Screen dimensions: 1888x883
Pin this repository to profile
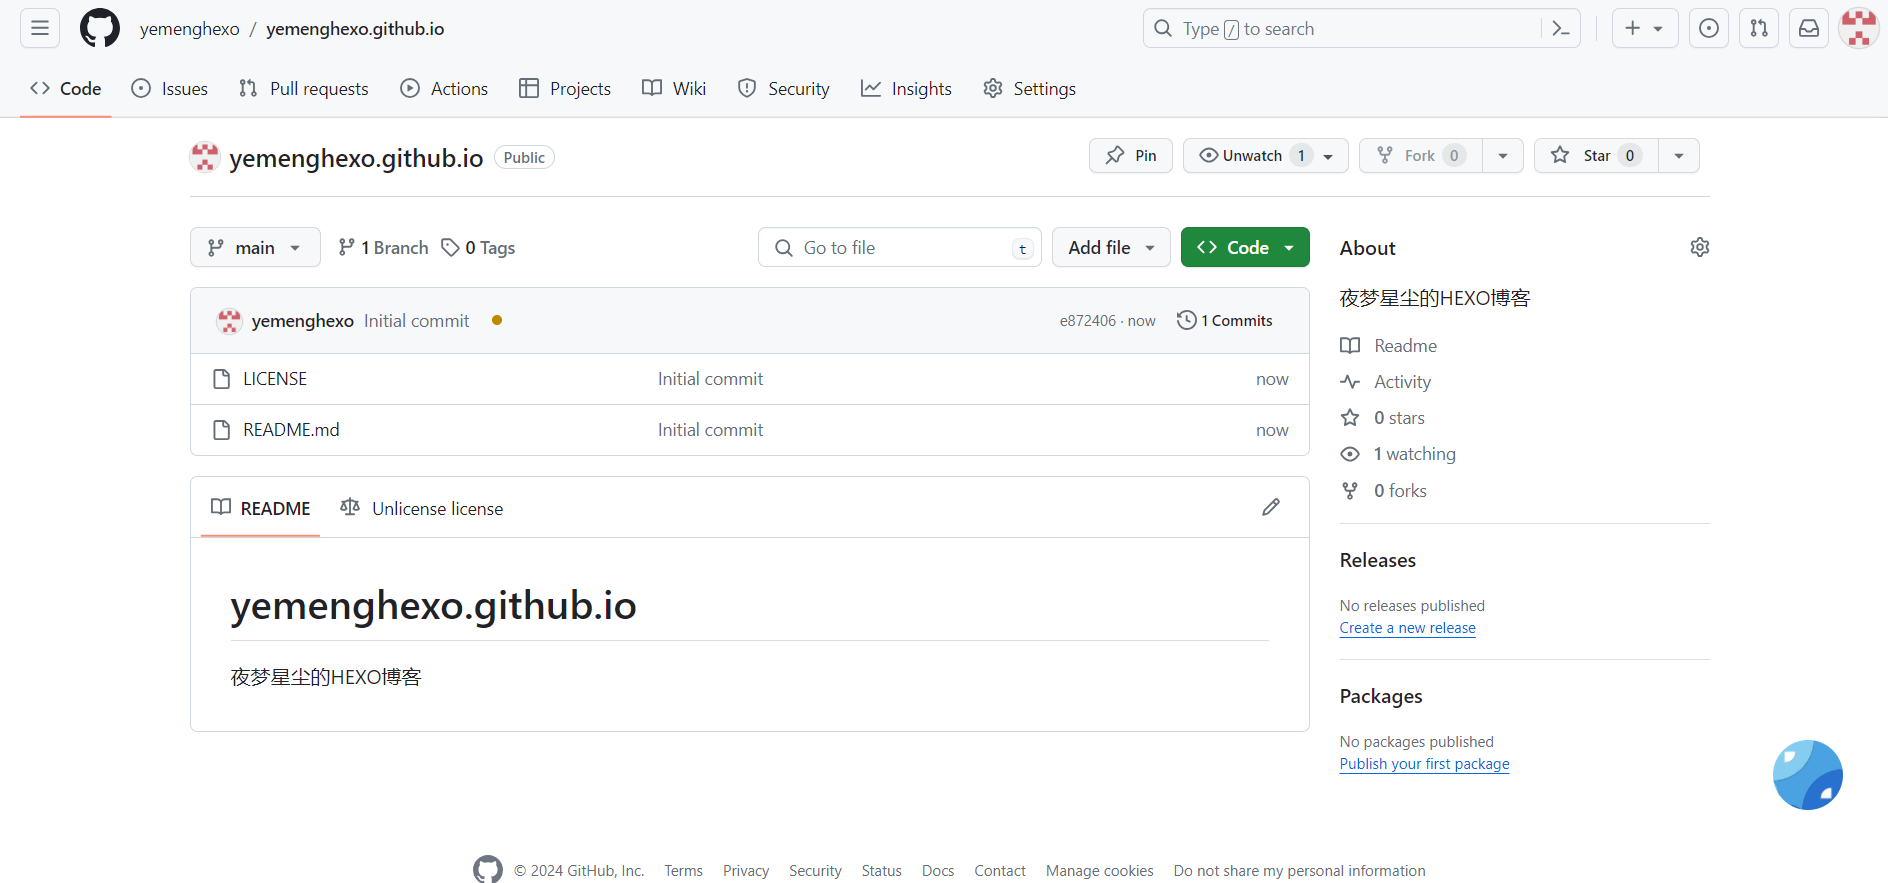pyautogui.click(x=1131, y=155)
